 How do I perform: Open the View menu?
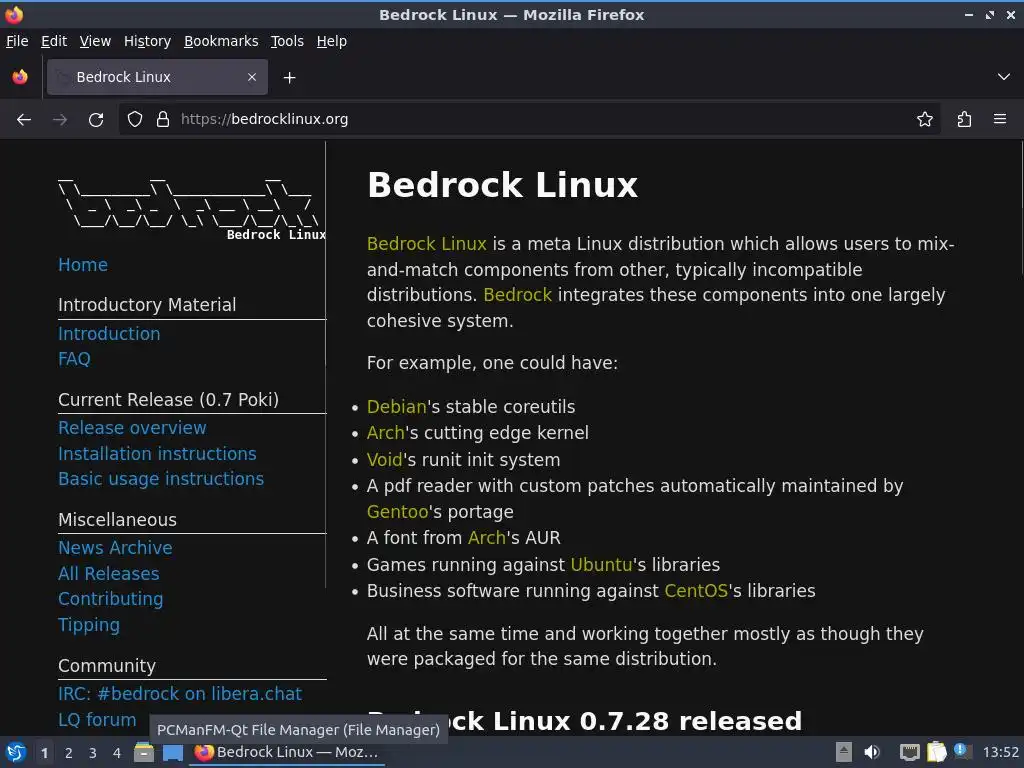coord(95,41)
